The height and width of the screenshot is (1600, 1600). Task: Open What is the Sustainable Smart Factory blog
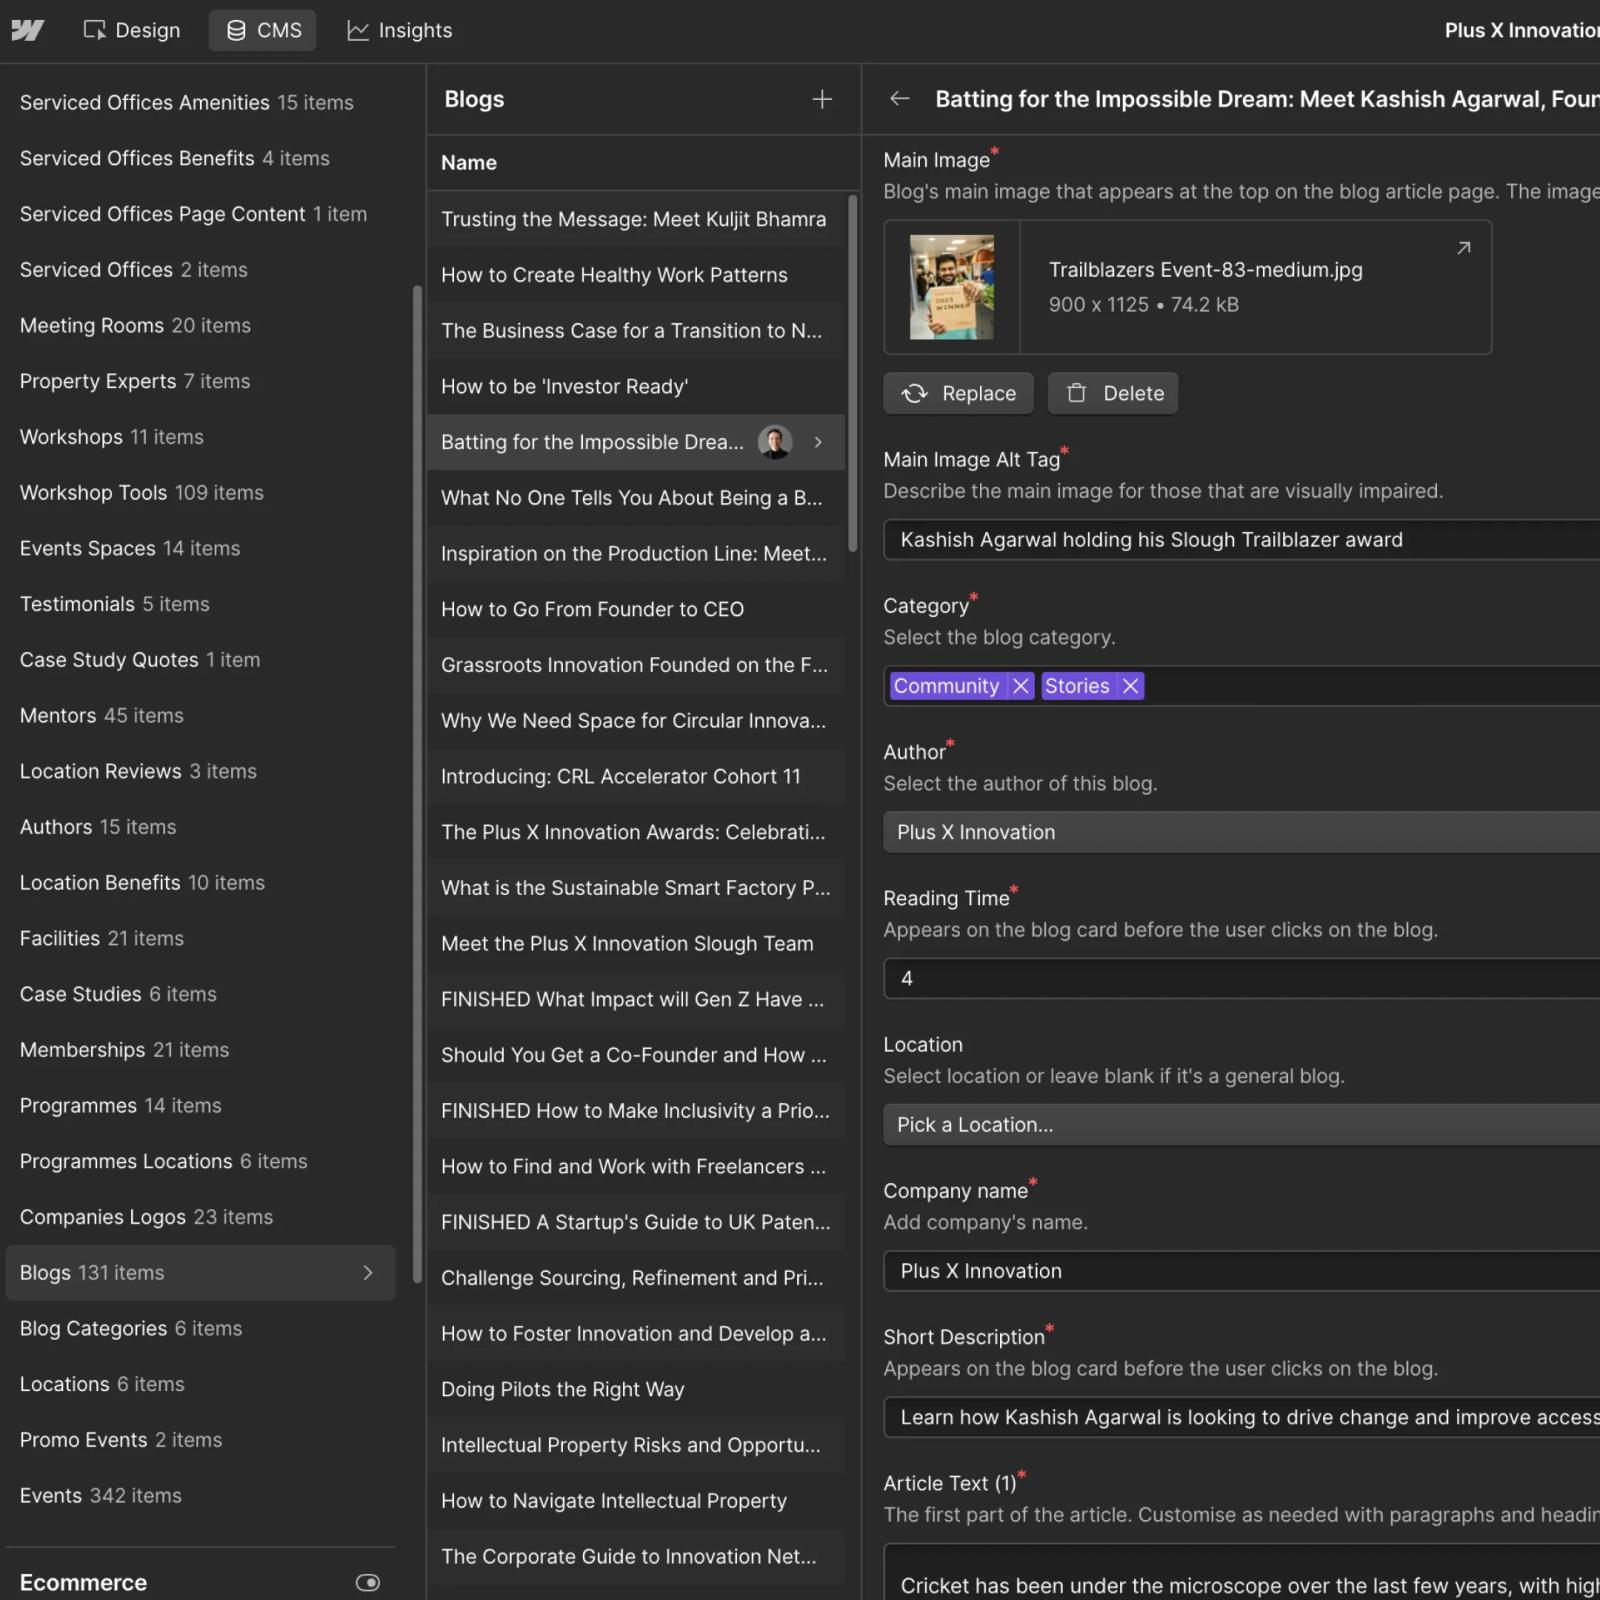coord(636,888)
